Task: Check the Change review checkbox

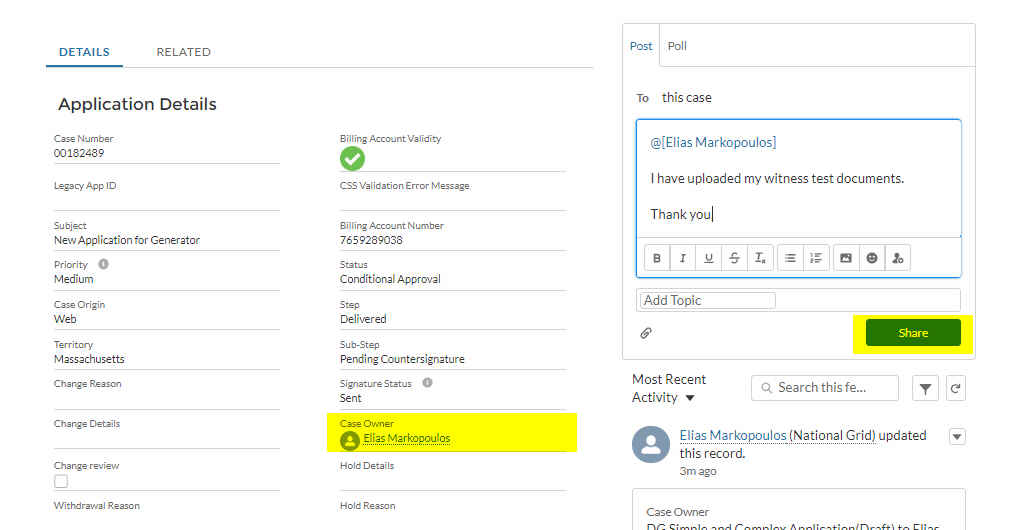Action: pyautogui.click(x=61, y=482)
